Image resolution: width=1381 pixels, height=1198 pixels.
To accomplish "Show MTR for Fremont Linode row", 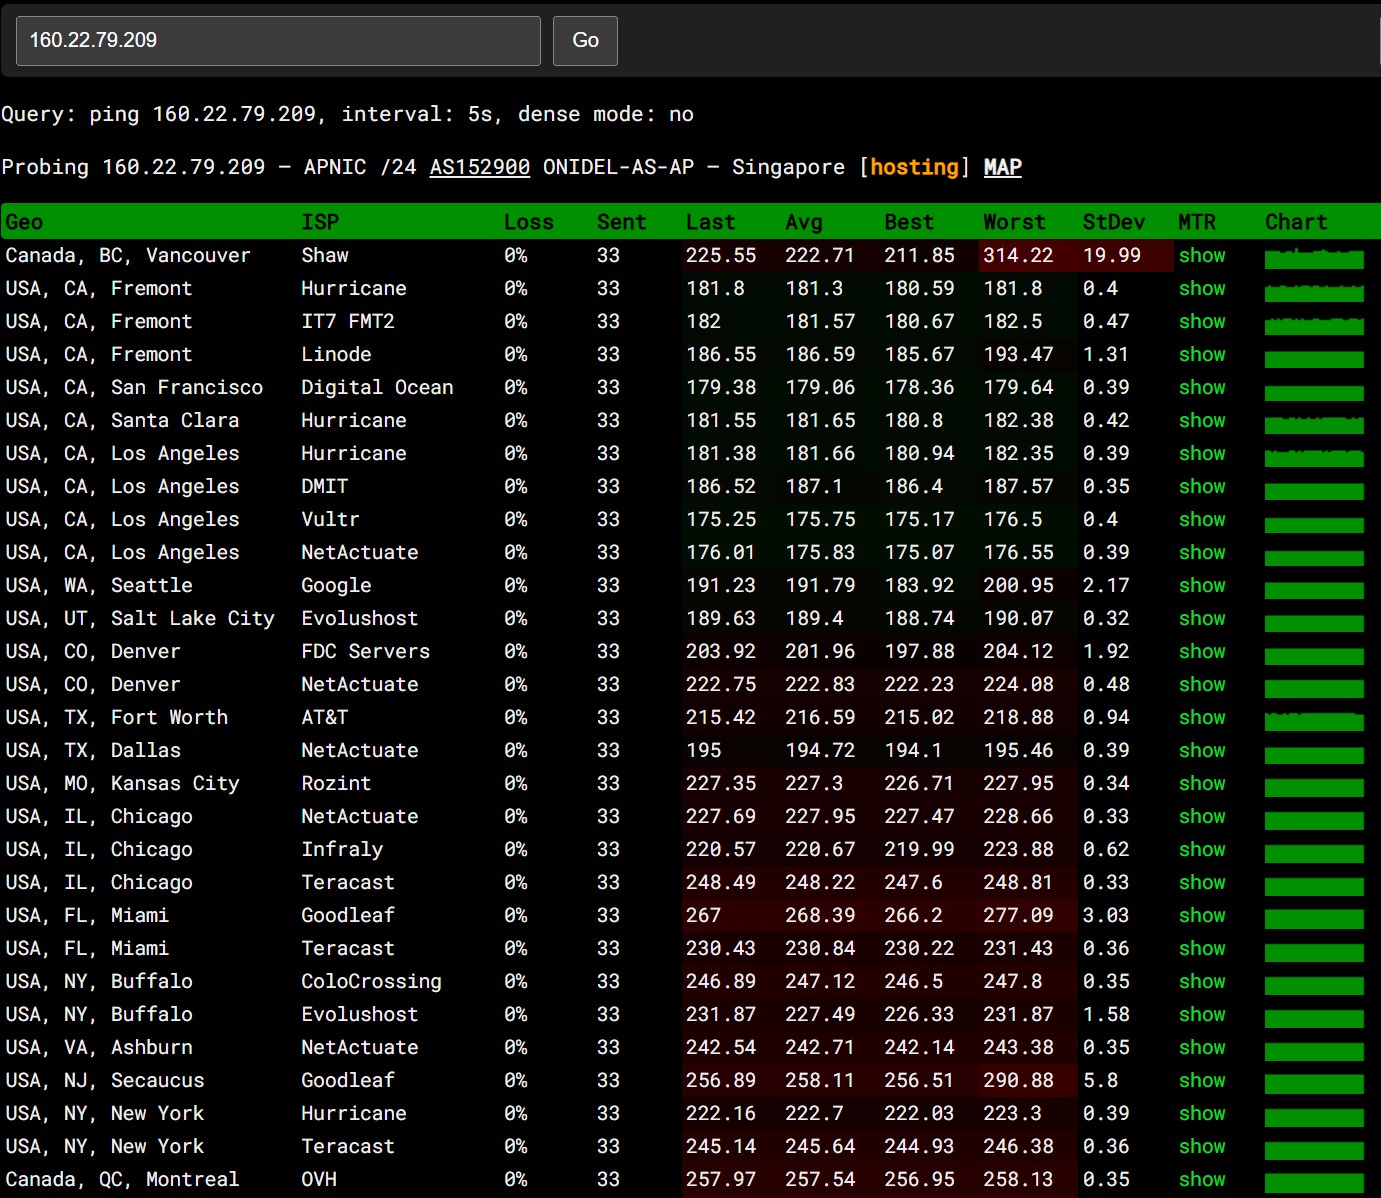I will [1202, 354].
